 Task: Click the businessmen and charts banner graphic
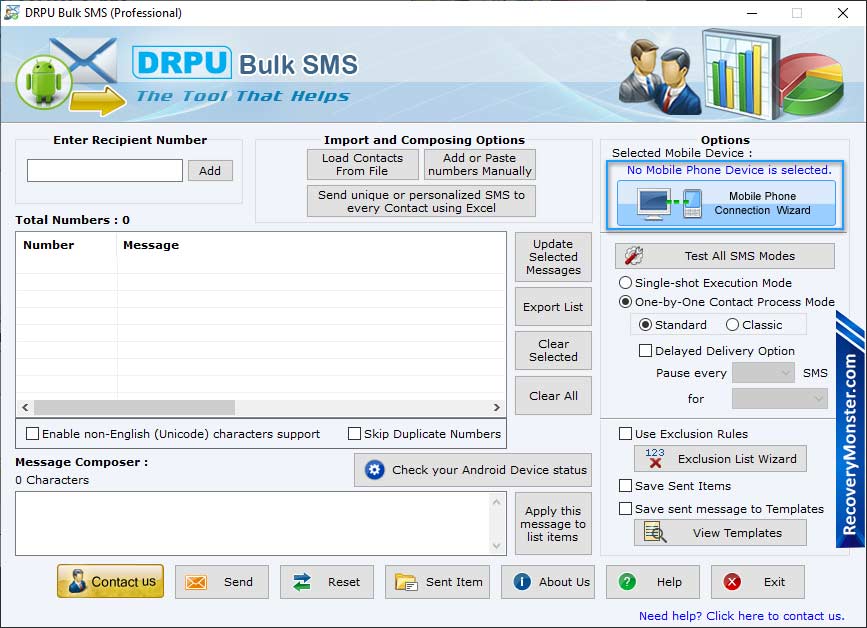click(x=731, y=74)
